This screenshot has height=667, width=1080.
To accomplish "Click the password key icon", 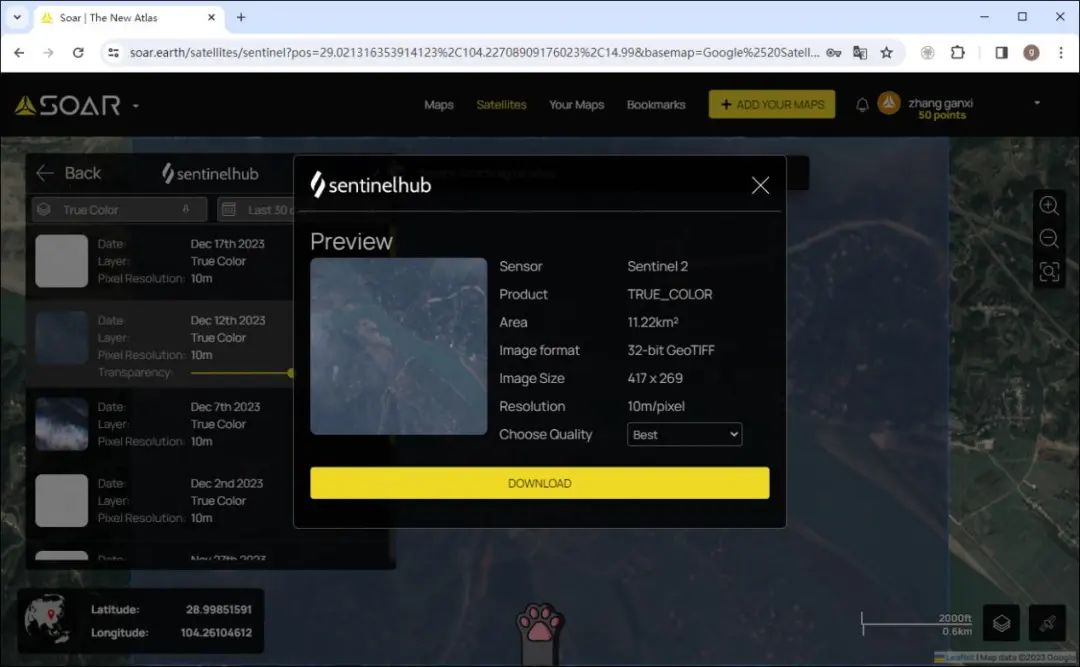I will [x=833, y=52].
